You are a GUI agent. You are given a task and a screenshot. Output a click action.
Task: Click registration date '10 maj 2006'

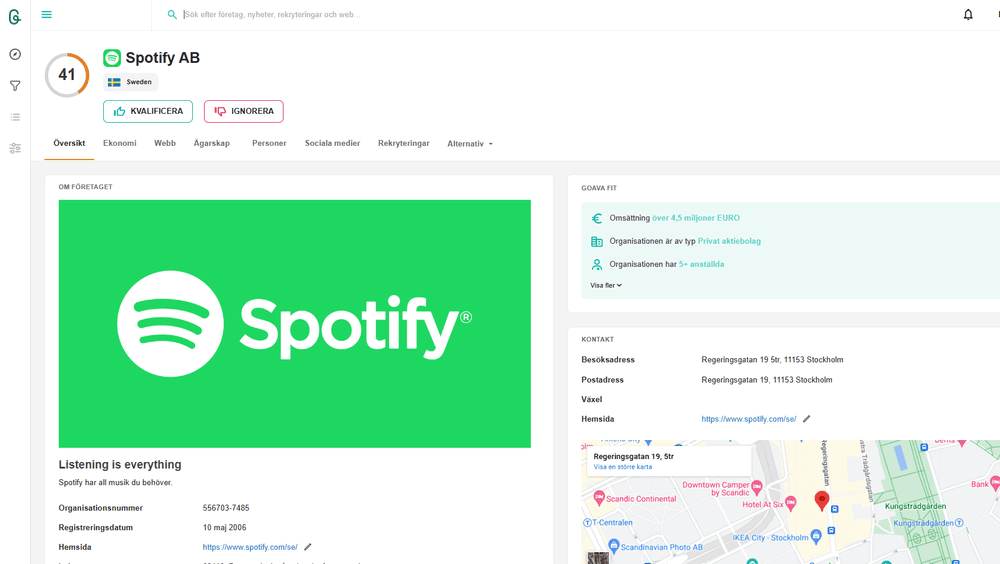(224, 528)
